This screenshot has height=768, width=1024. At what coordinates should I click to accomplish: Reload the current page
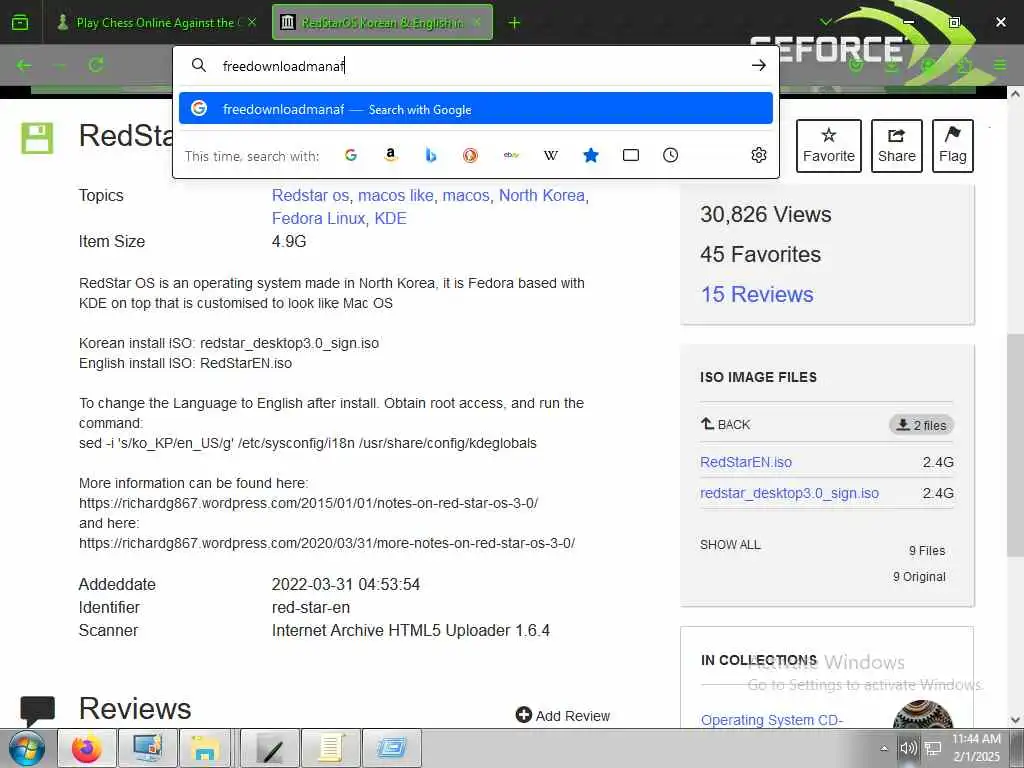(x=96, y=65)
